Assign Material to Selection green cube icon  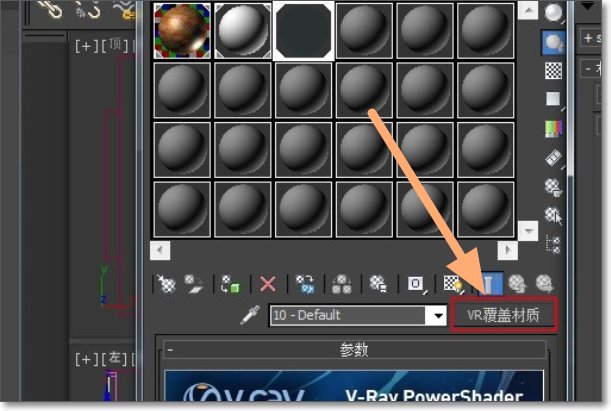(230, 284)
